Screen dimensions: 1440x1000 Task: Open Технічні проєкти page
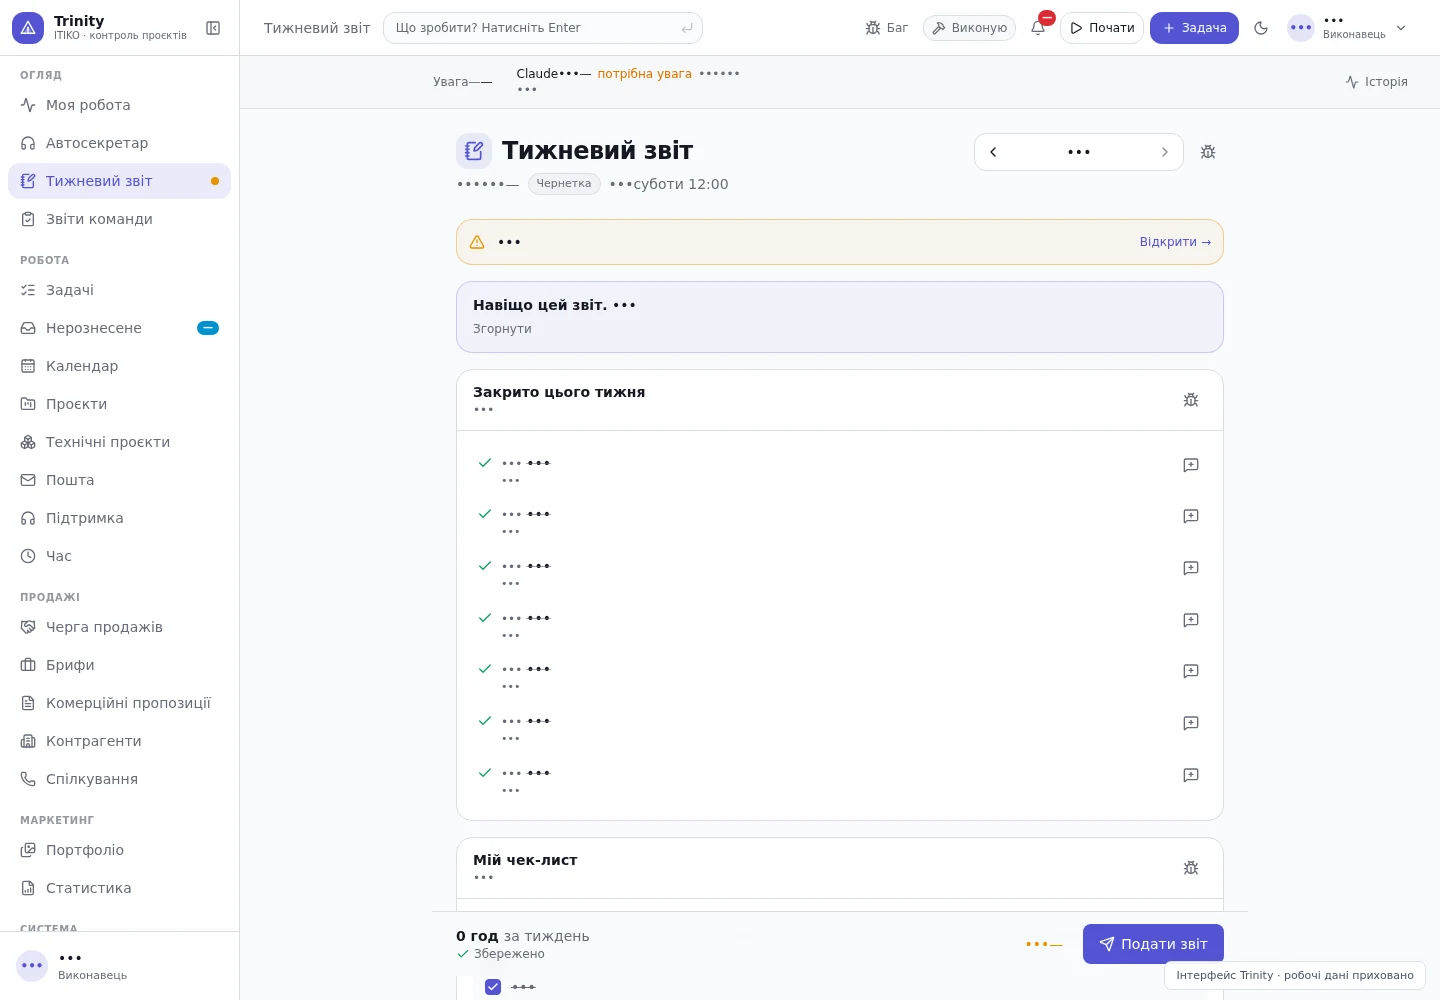pos(119,442)
